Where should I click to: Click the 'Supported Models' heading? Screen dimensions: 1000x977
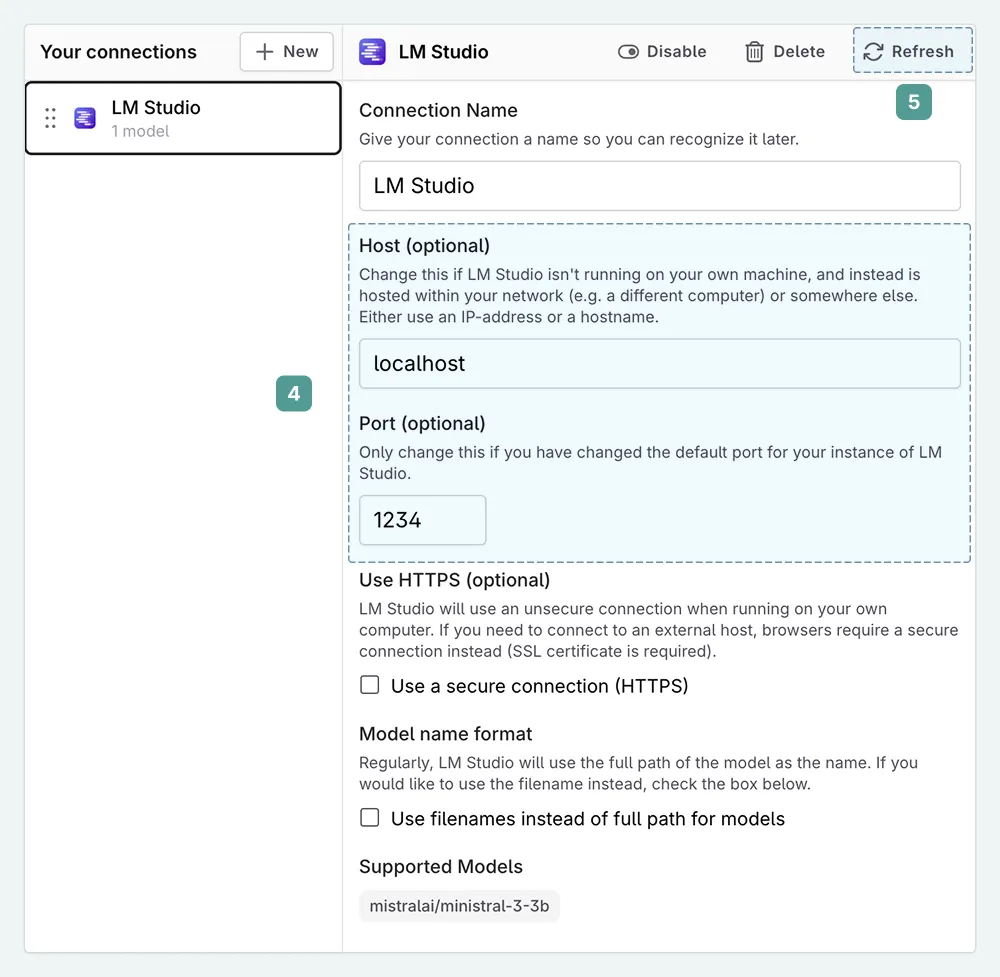(x=441, y=867)
